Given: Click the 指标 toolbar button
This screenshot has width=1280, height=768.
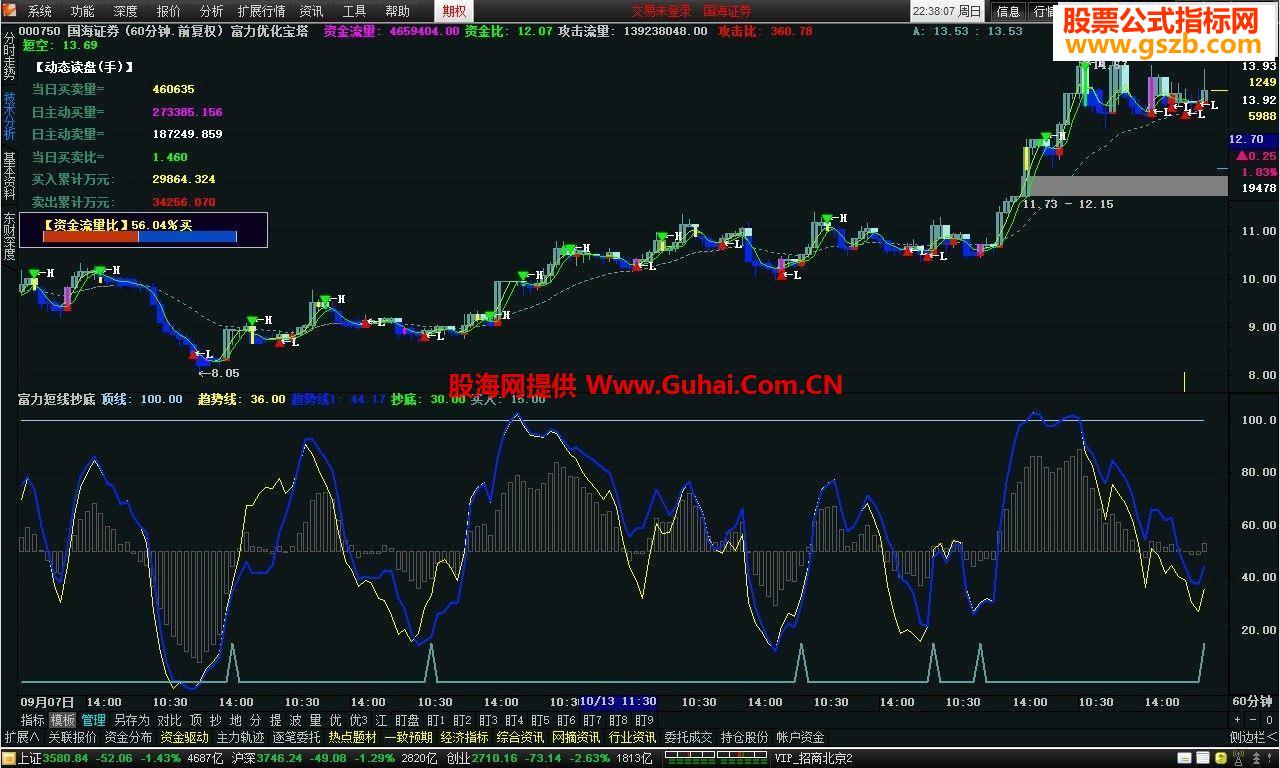Looking at the screenshot, I should point(33,720).
